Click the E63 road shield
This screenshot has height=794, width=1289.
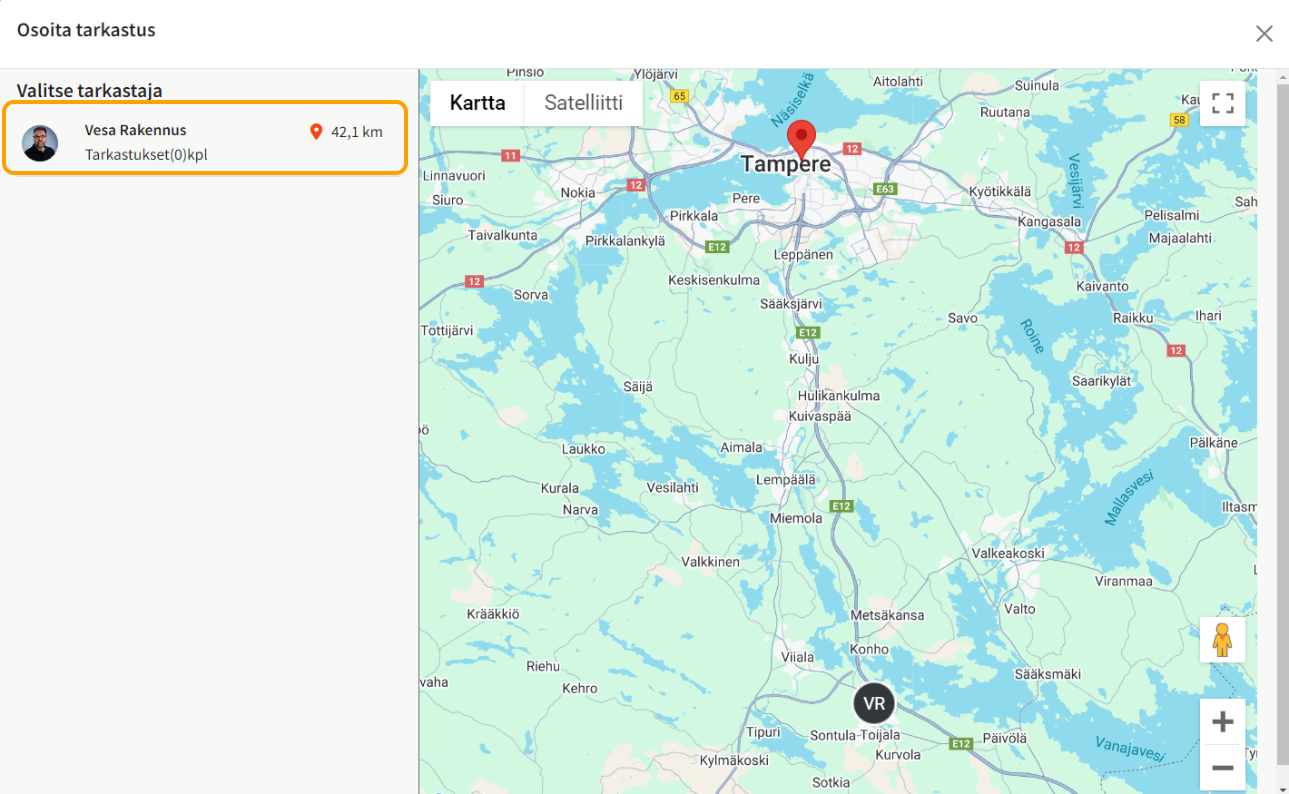[886, 188]
